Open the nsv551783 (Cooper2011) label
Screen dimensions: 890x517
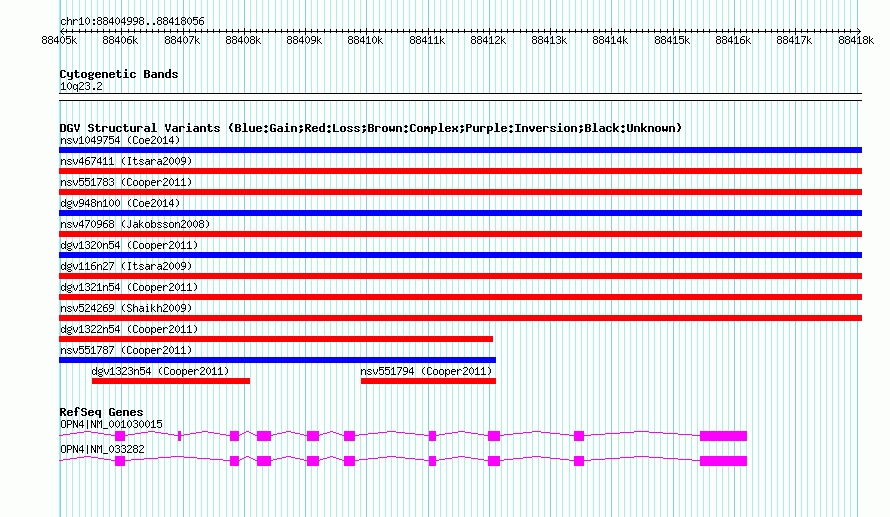(126, 182)
